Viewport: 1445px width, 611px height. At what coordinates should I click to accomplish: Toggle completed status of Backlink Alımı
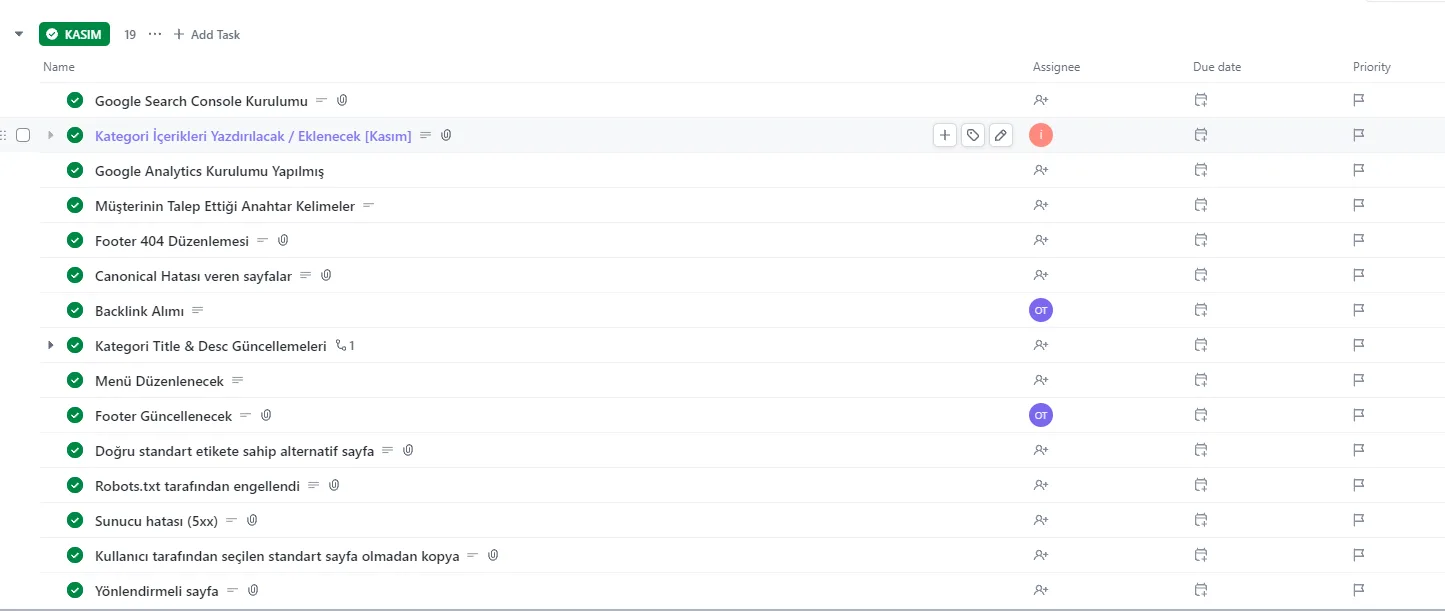pos(75,310)
